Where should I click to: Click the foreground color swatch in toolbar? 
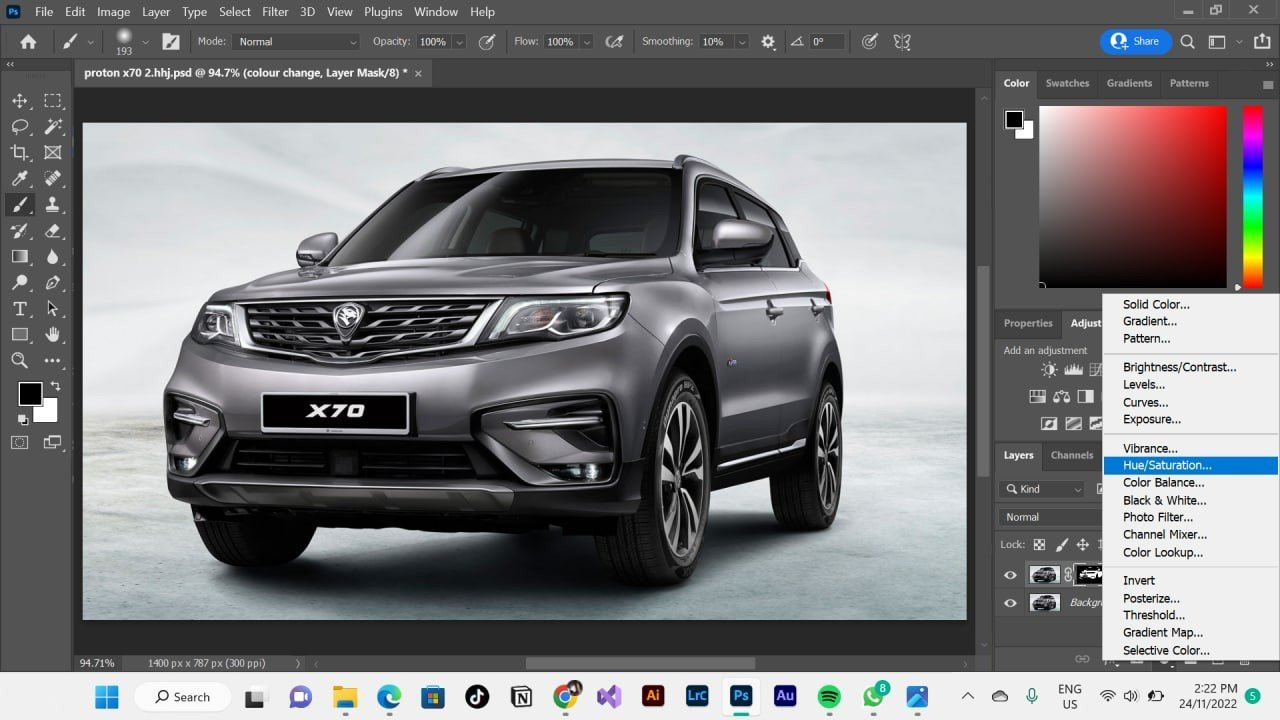click(30, 394)
